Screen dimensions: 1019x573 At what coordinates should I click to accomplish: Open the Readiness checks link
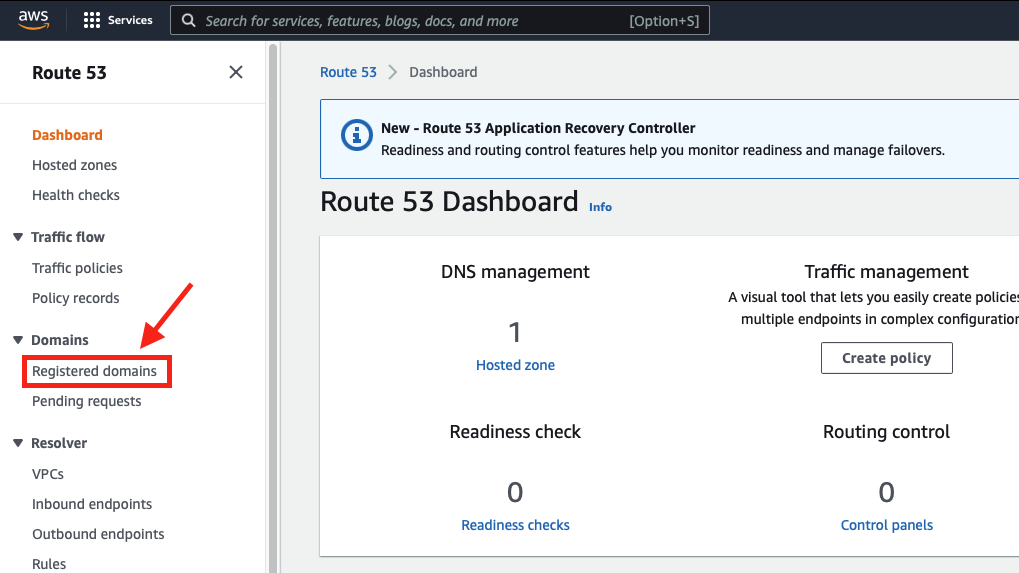tap(515, 525)
